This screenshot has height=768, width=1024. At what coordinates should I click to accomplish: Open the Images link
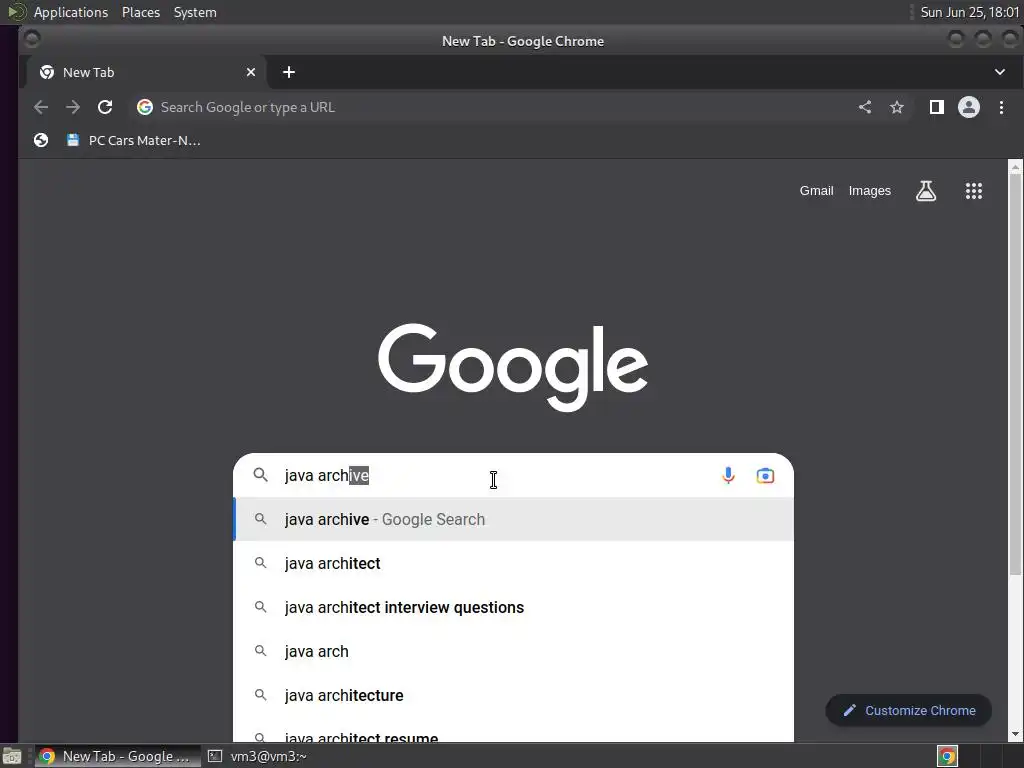coord(869,191)
